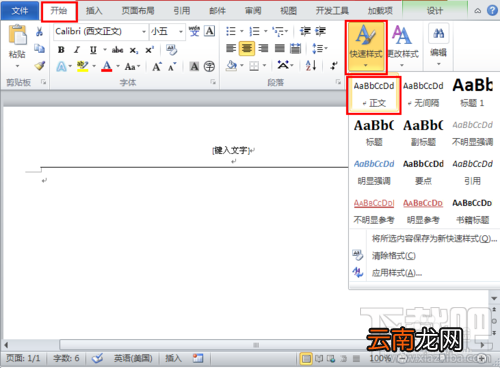
Task: Toggle Bold formatting
Action: point(61,50)
